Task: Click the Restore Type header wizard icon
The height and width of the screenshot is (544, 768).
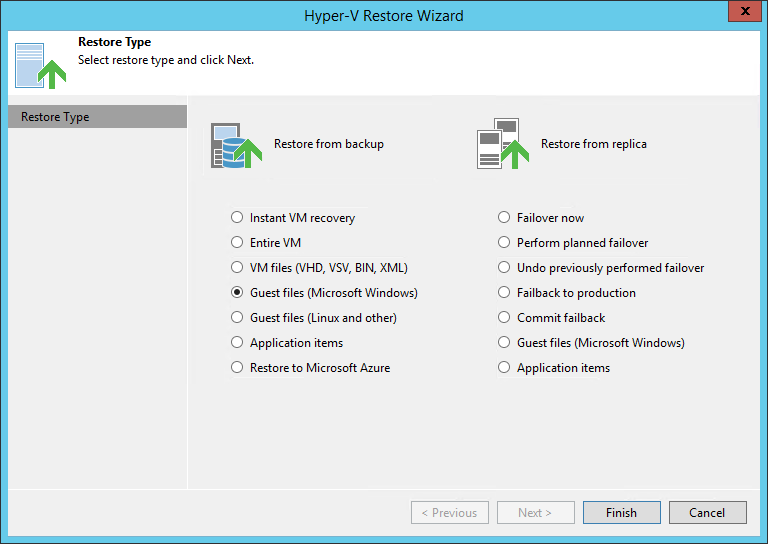Action: (39, 62)
